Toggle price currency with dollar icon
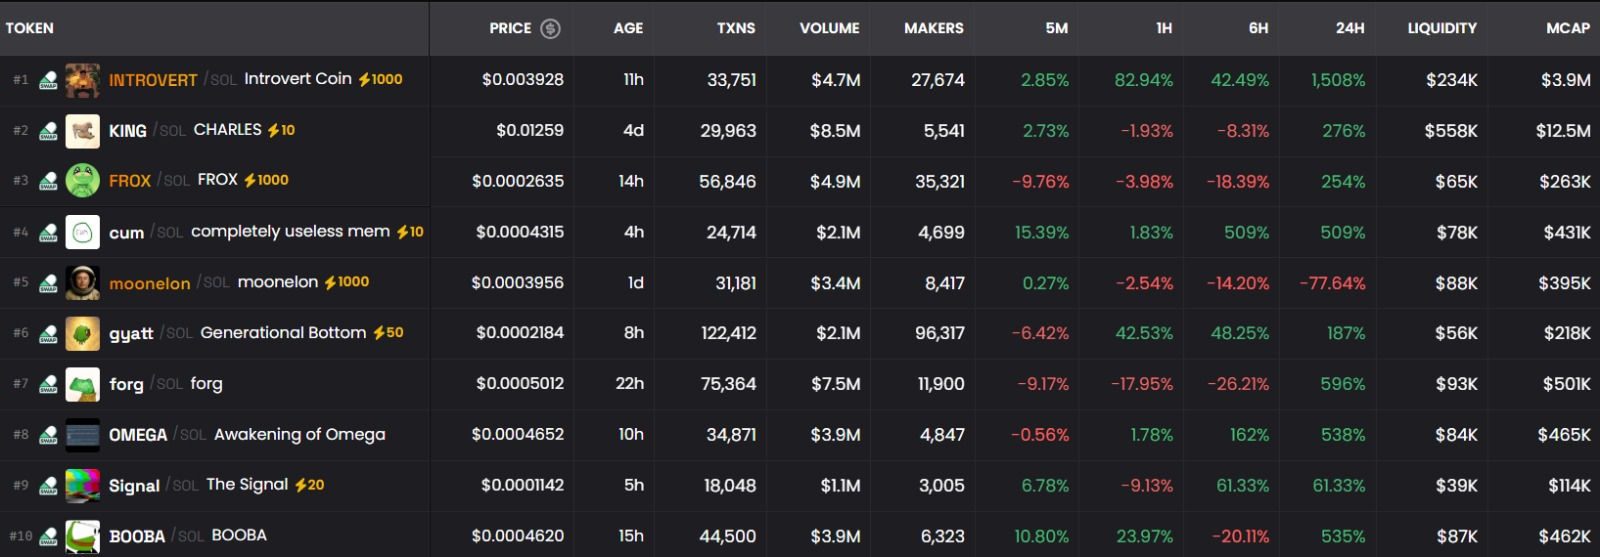Screen dimensions: 1600x557 tap(550, 28)
